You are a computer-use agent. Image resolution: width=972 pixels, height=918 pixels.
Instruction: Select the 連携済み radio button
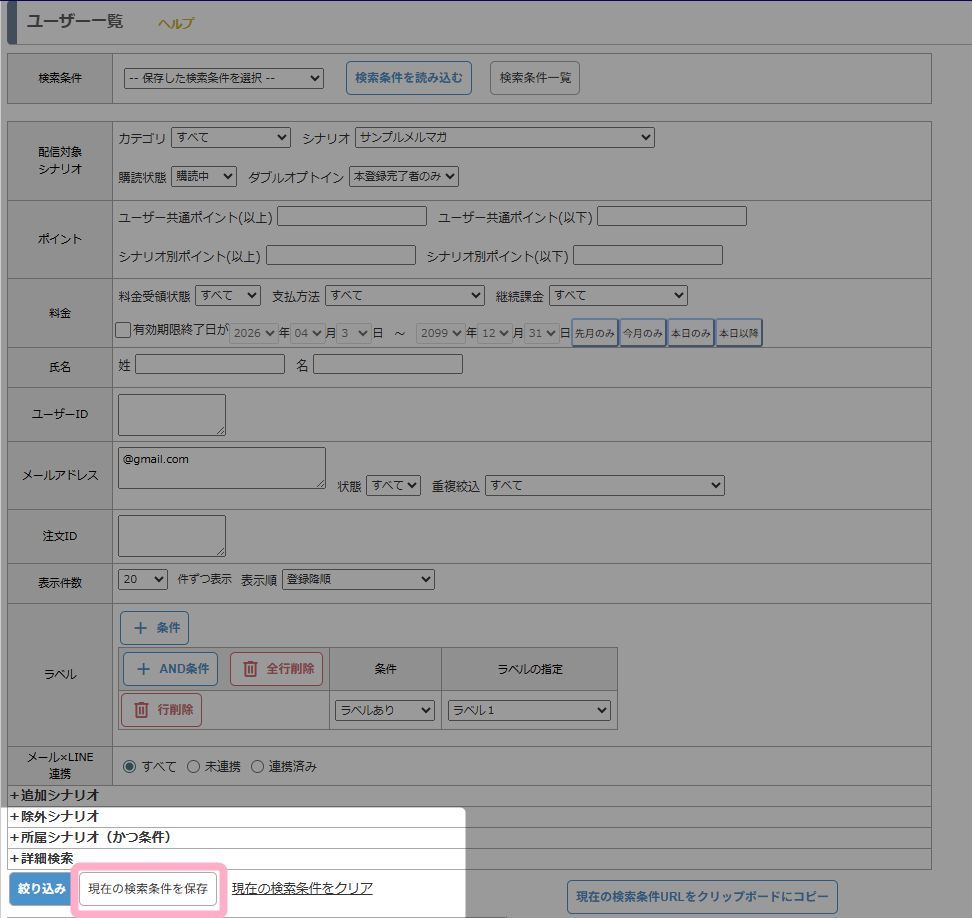(258, 767)
